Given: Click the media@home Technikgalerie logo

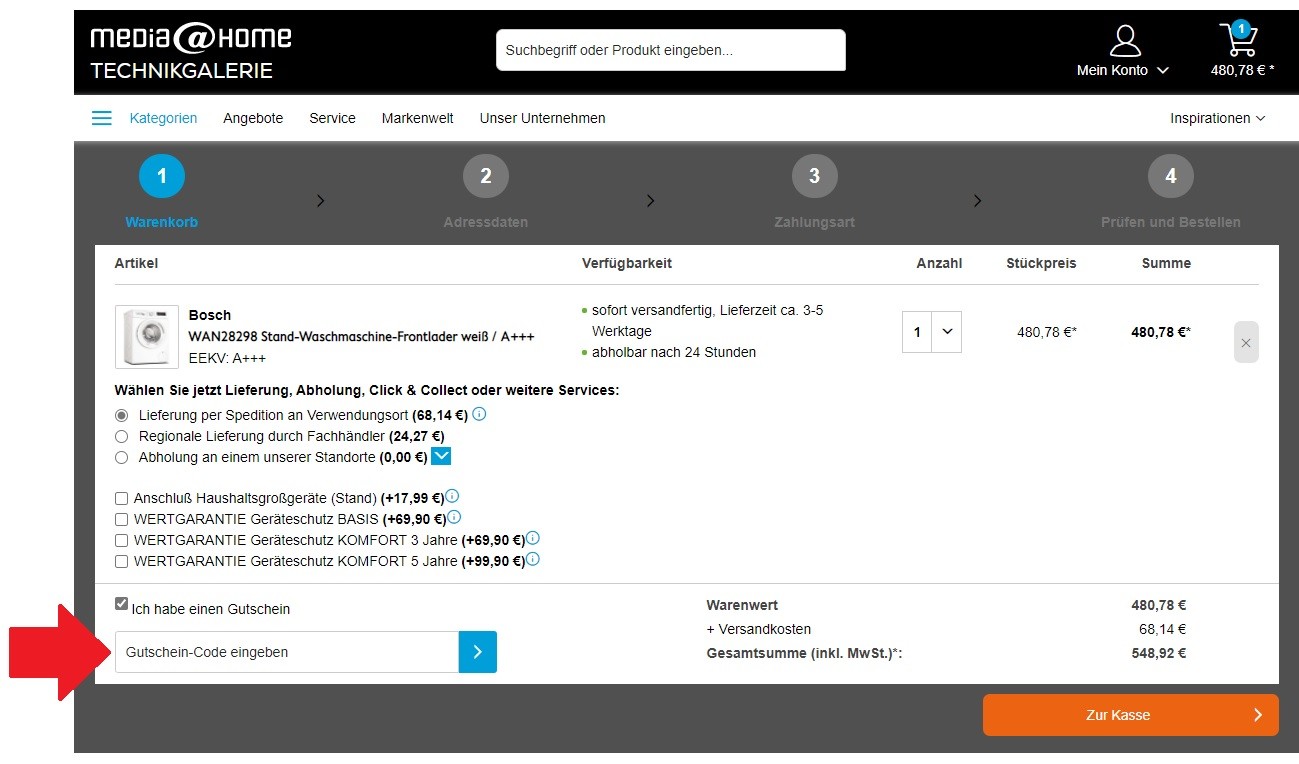Looking at the screenshot, I should (191, 52).
